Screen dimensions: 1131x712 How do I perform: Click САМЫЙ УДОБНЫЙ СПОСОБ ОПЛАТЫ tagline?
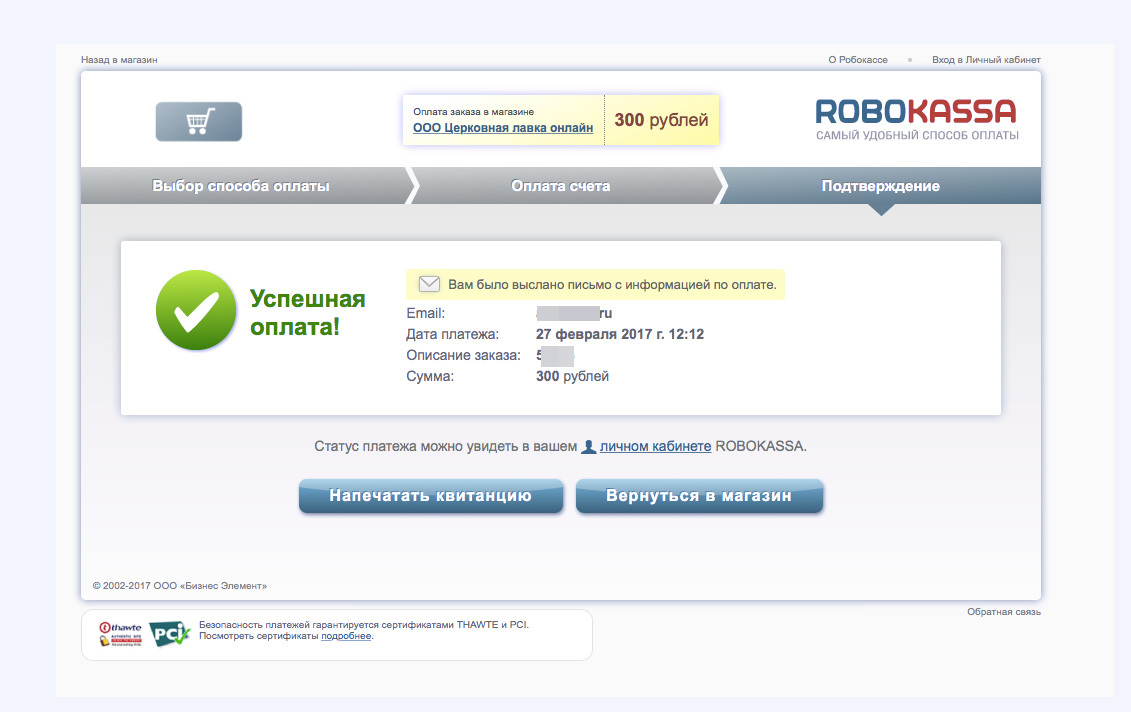(917, 136)
